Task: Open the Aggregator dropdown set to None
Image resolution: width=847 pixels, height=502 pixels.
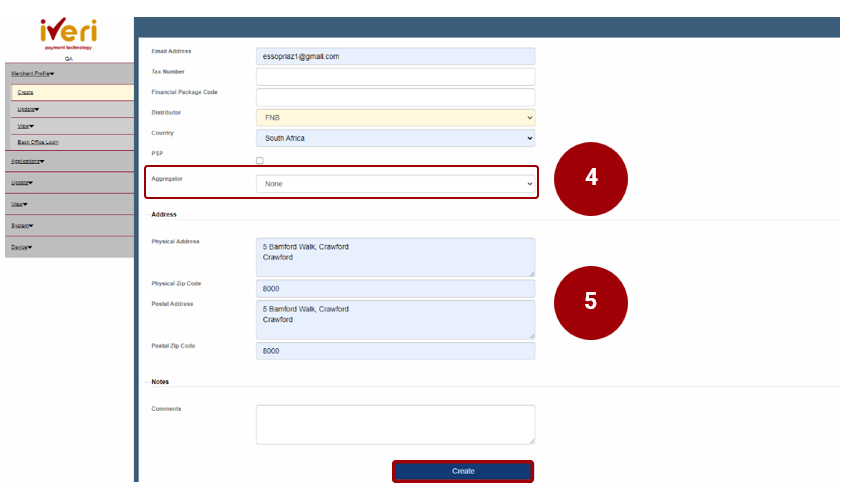Action: [x=395, y=184]
